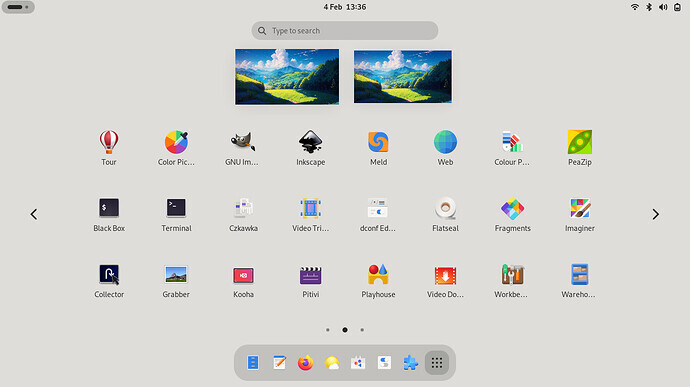Launch the Colour Palette app
This screenshot has width=690, height=387.
(x=512, y=148)
